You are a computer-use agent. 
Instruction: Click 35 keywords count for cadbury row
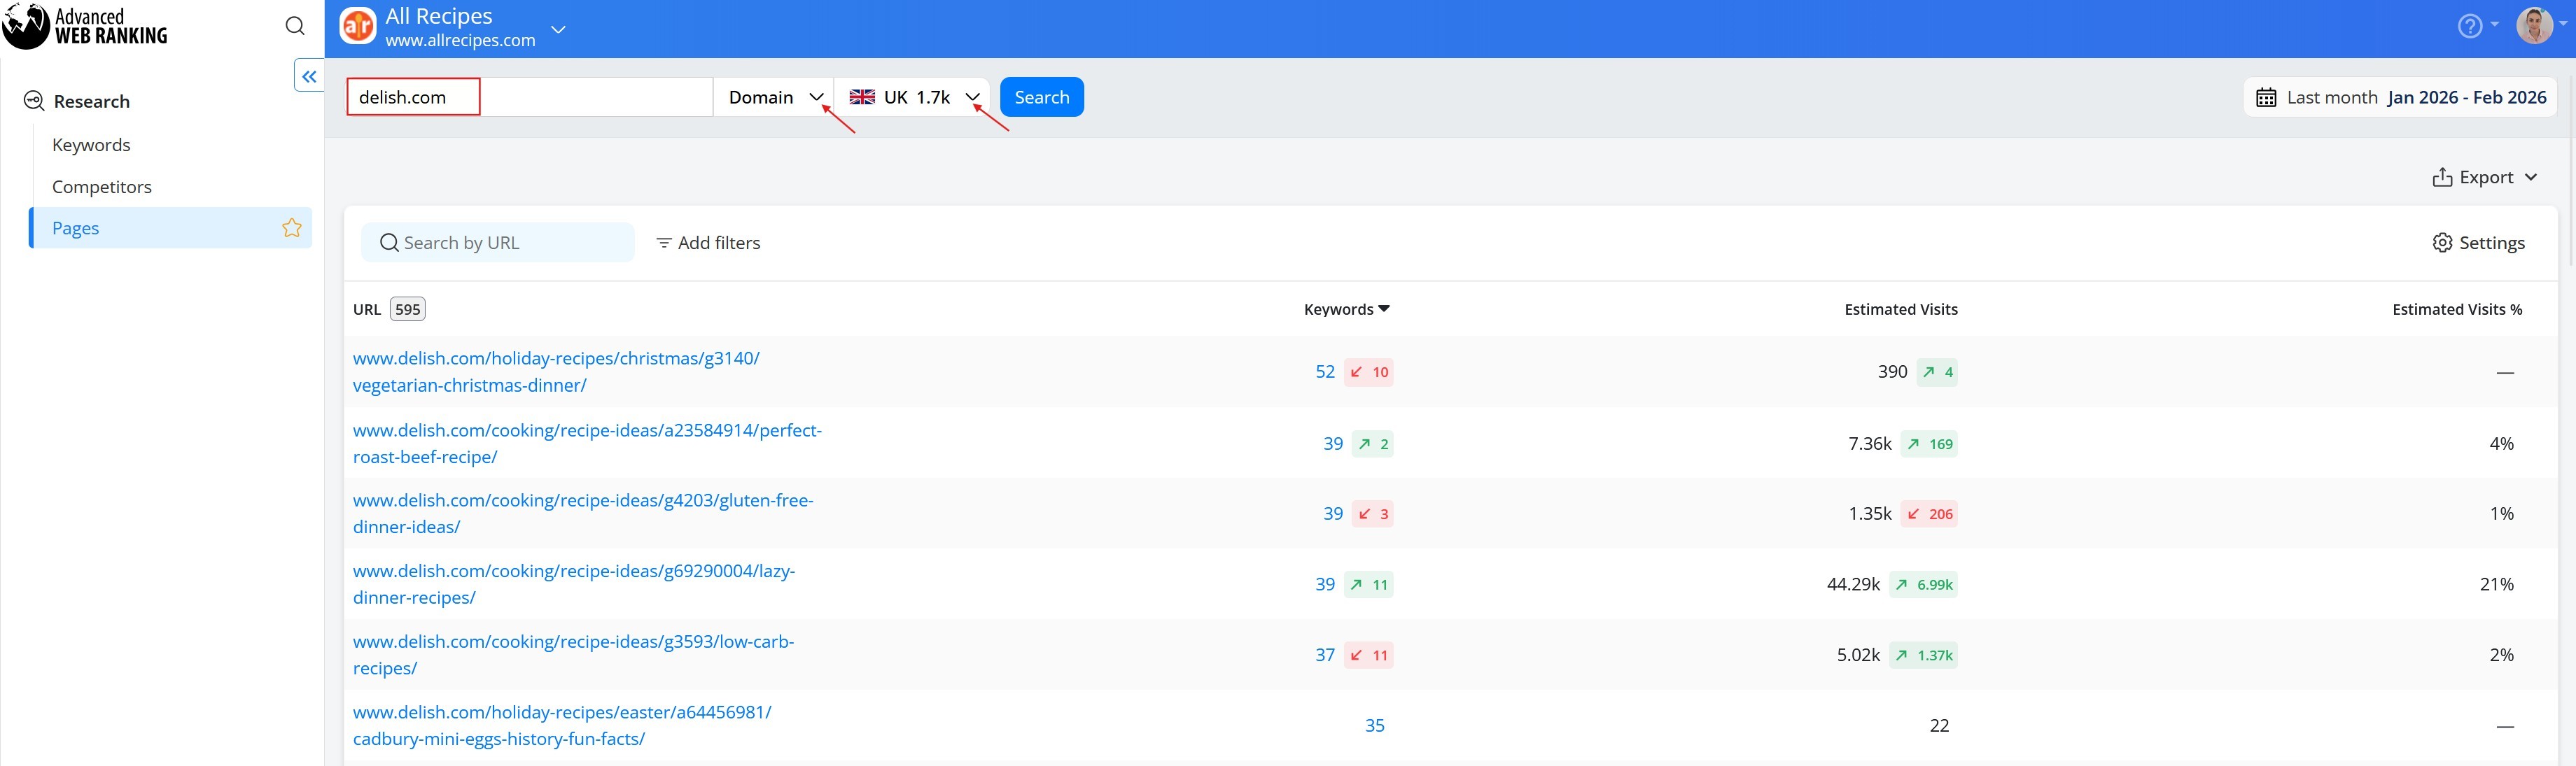pos(1375,726)
